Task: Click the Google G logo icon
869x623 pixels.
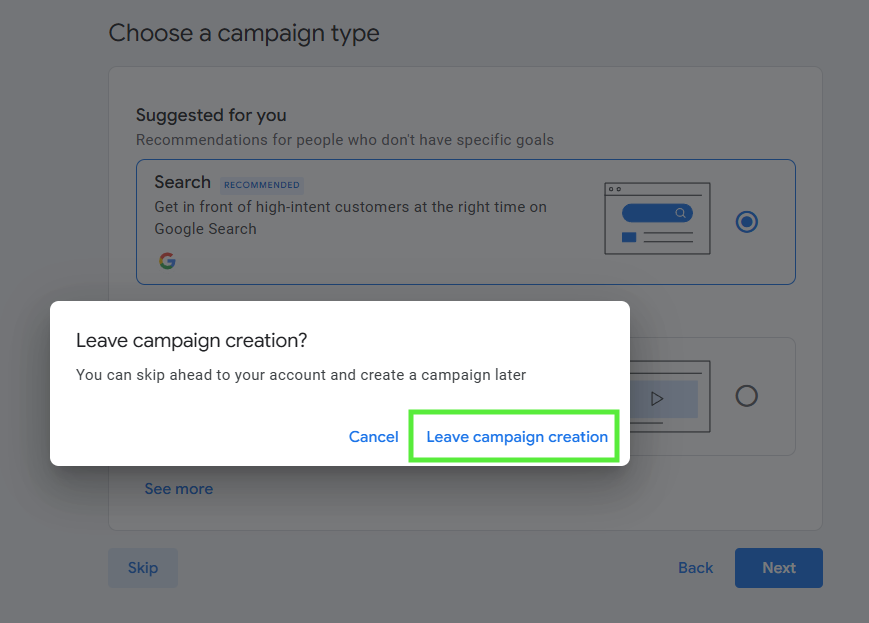Action: (167, 261)
